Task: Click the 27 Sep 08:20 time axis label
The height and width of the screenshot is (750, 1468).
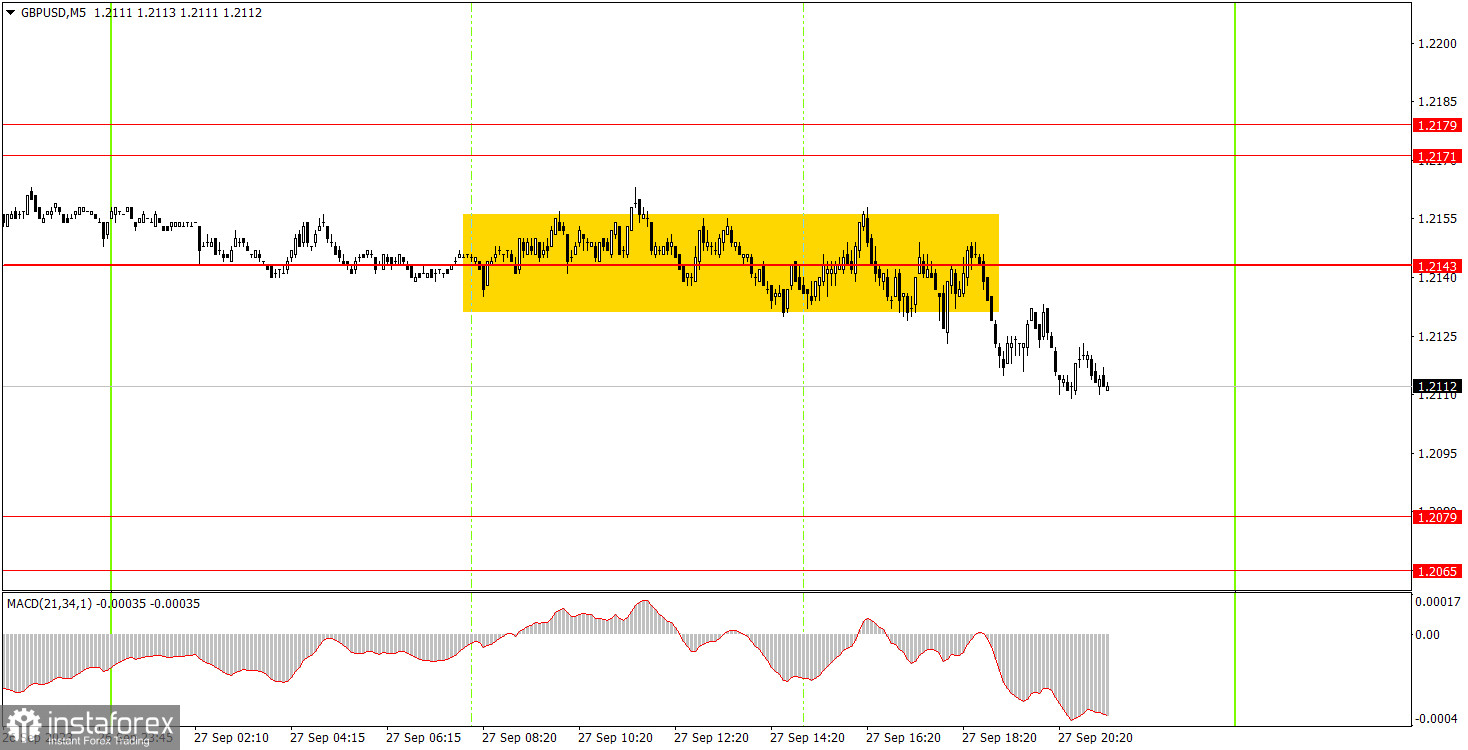Action: 519,738
